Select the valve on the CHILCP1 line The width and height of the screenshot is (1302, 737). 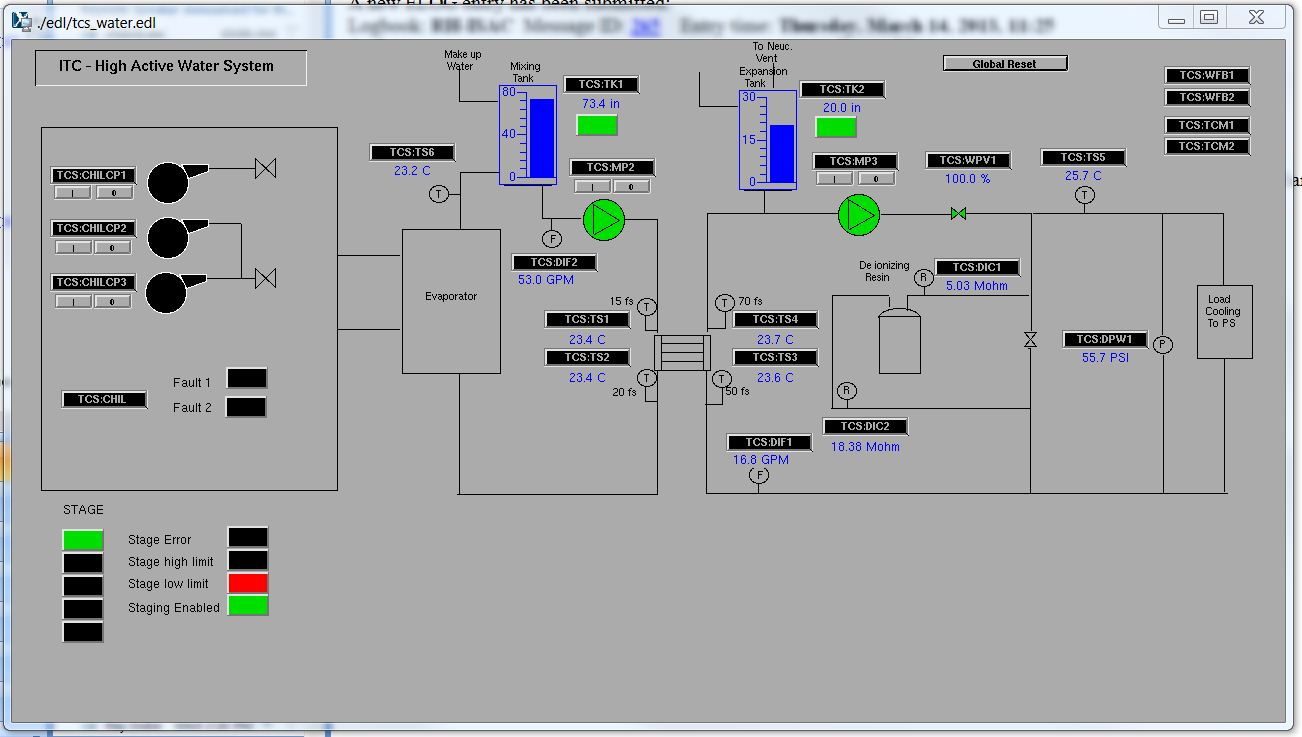coord(265,168)
